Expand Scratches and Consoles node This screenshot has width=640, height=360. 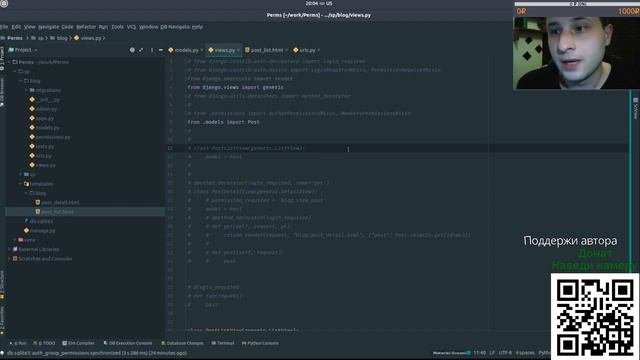[x=10, y=259]
